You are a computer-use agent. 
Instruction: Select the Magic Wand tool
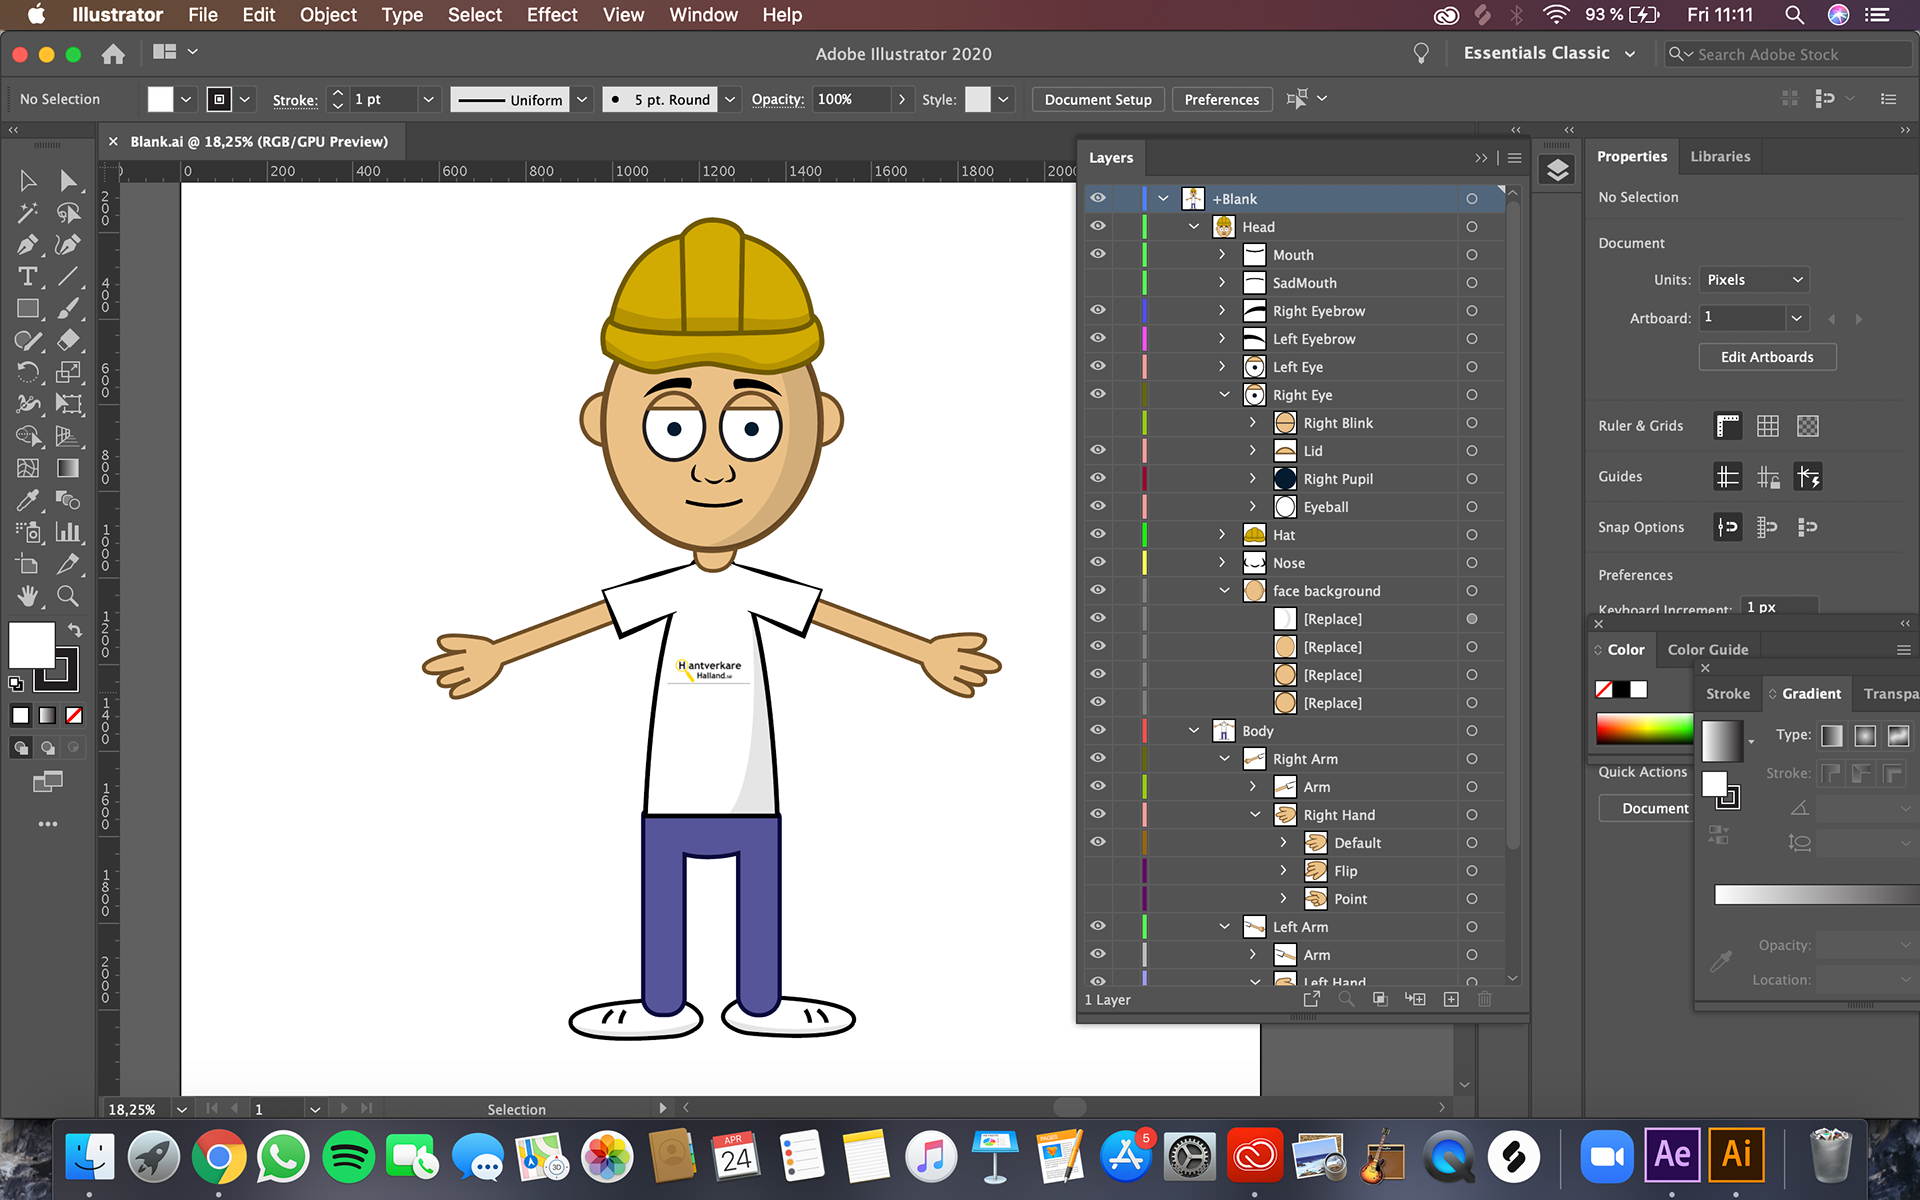(x=28, y=213)
